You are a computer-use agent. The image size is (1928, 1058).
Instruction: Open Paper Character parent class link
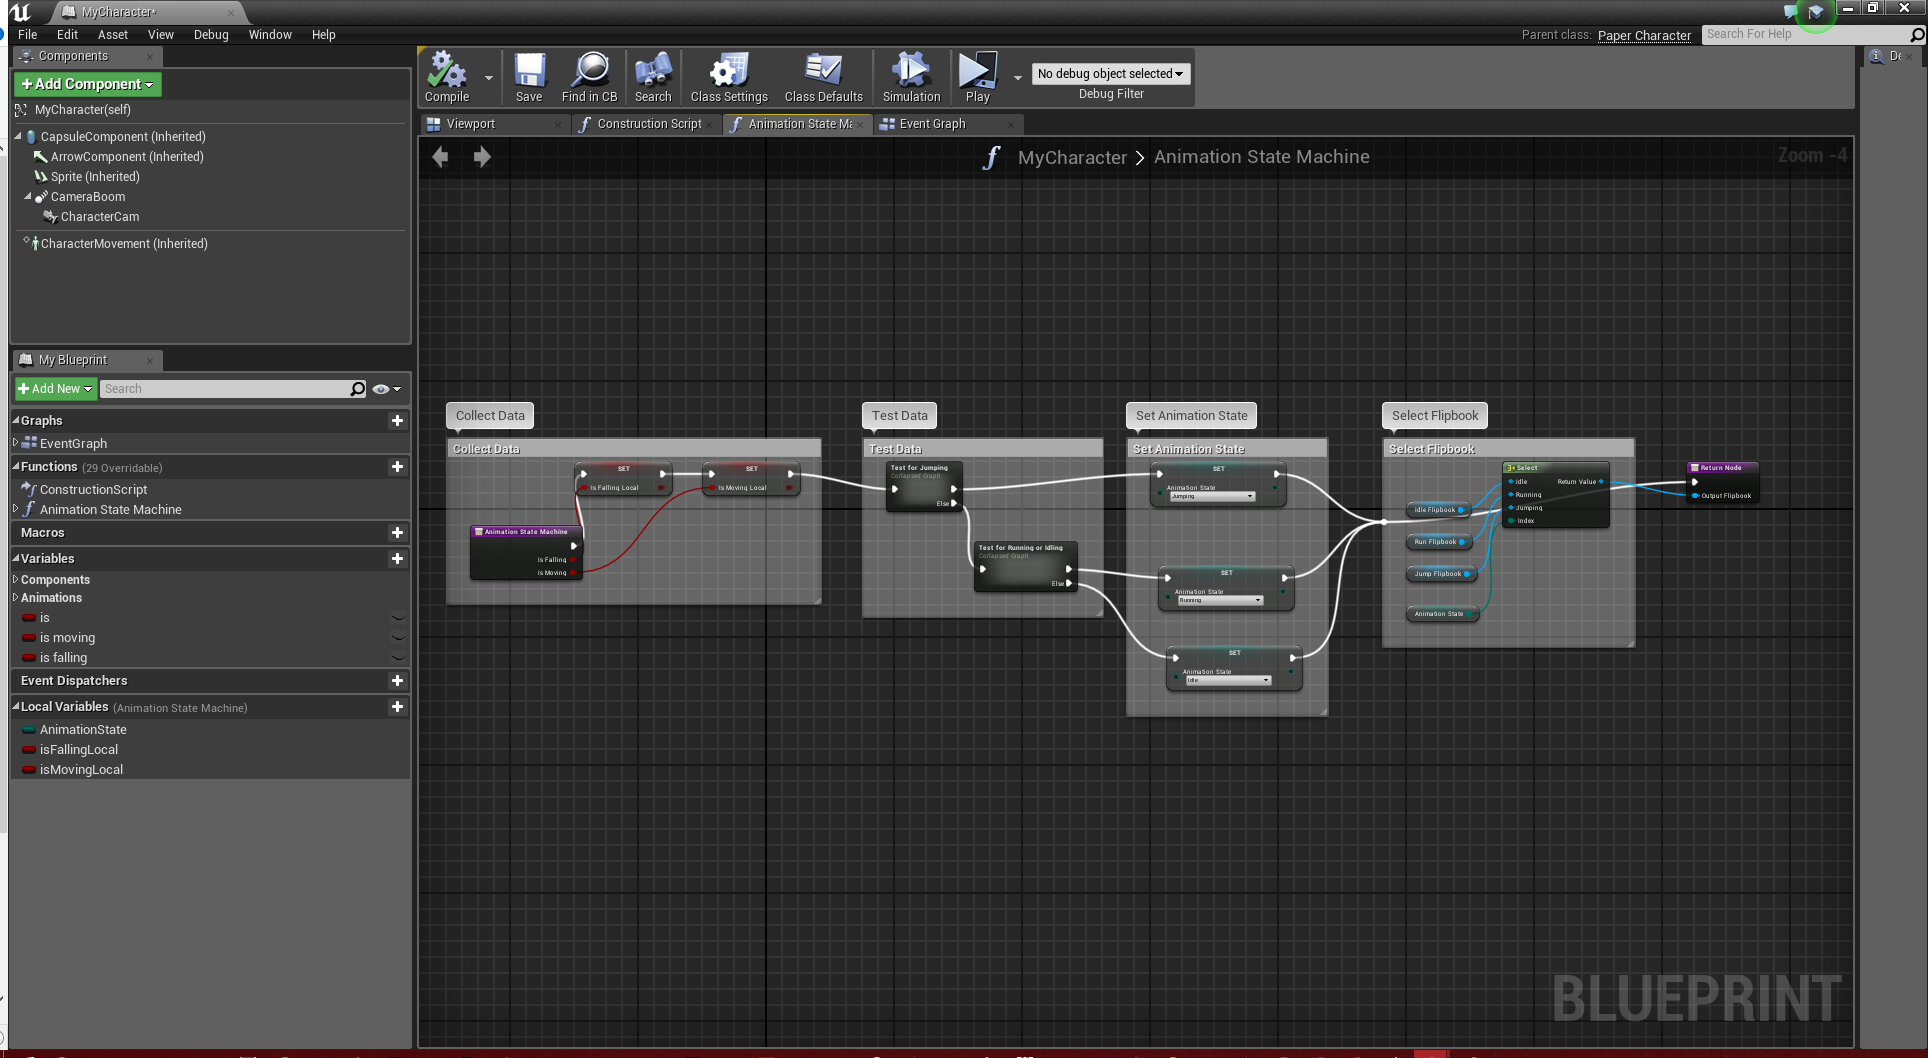pos(1644,35)
